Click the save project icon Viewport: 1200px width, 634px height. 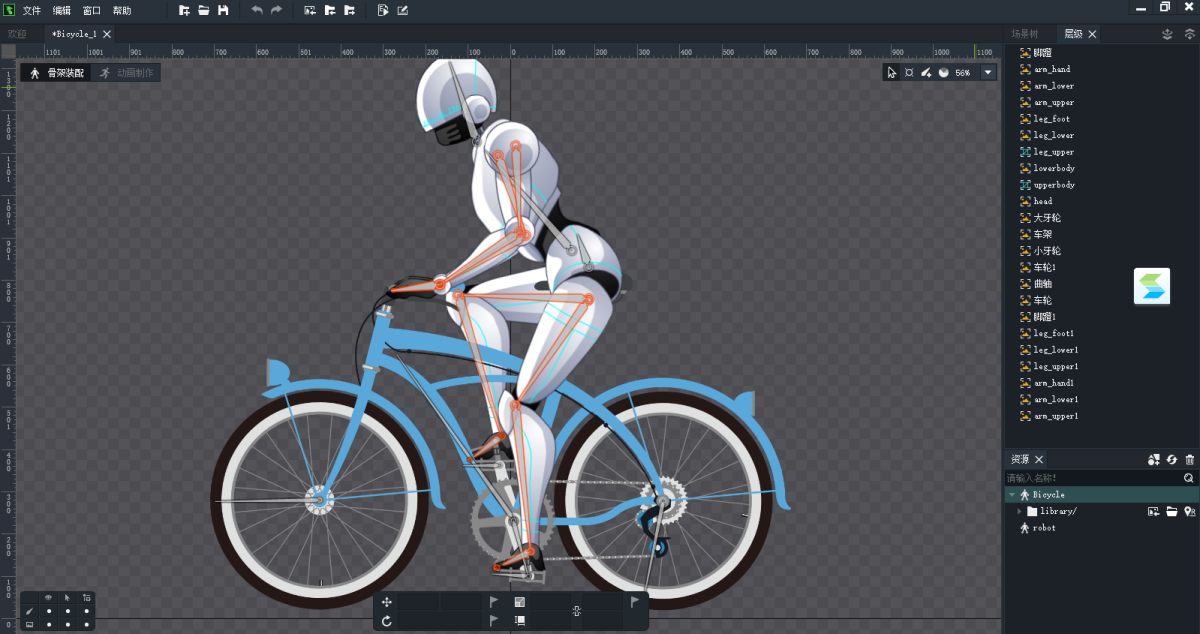(223, 10)
